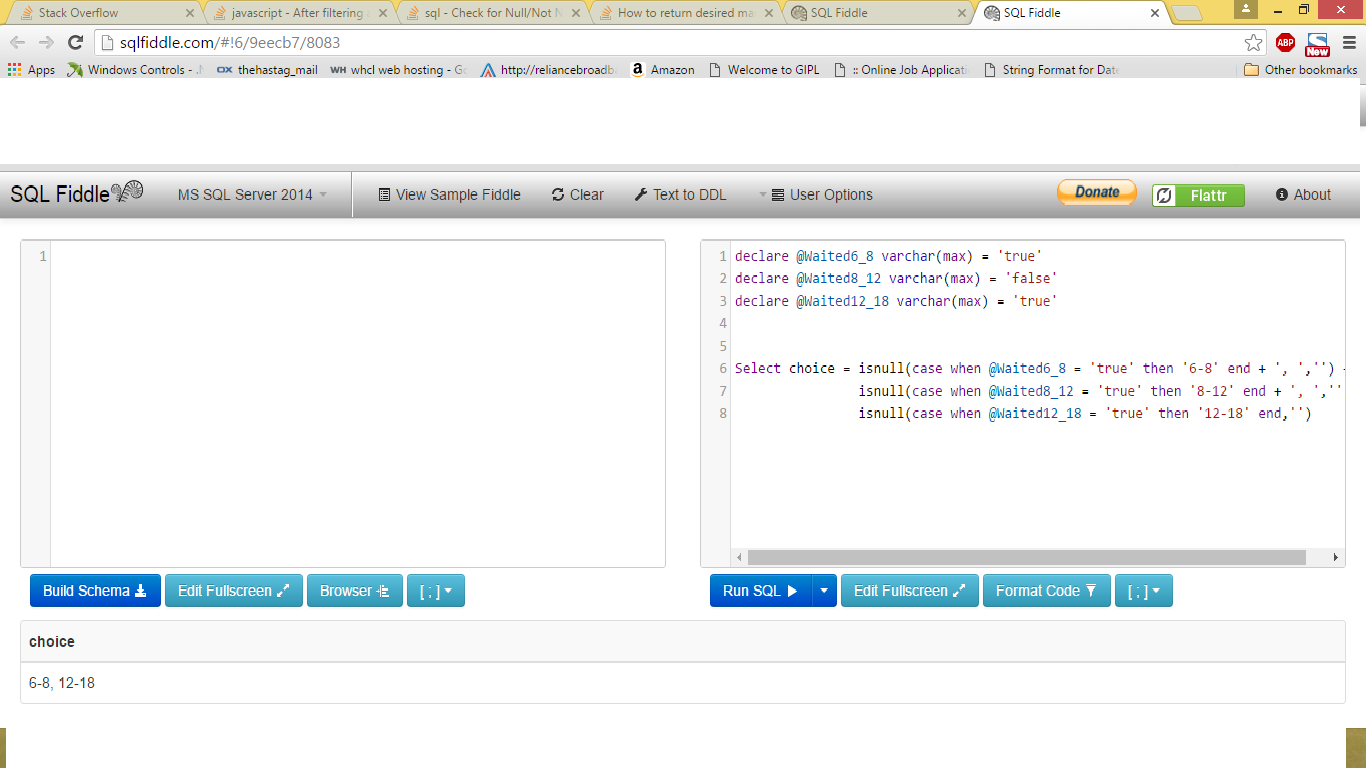The width and height of the screenshot is (1366, 768).
Task: Click the browser forward arrow
Action: [46, 42]
